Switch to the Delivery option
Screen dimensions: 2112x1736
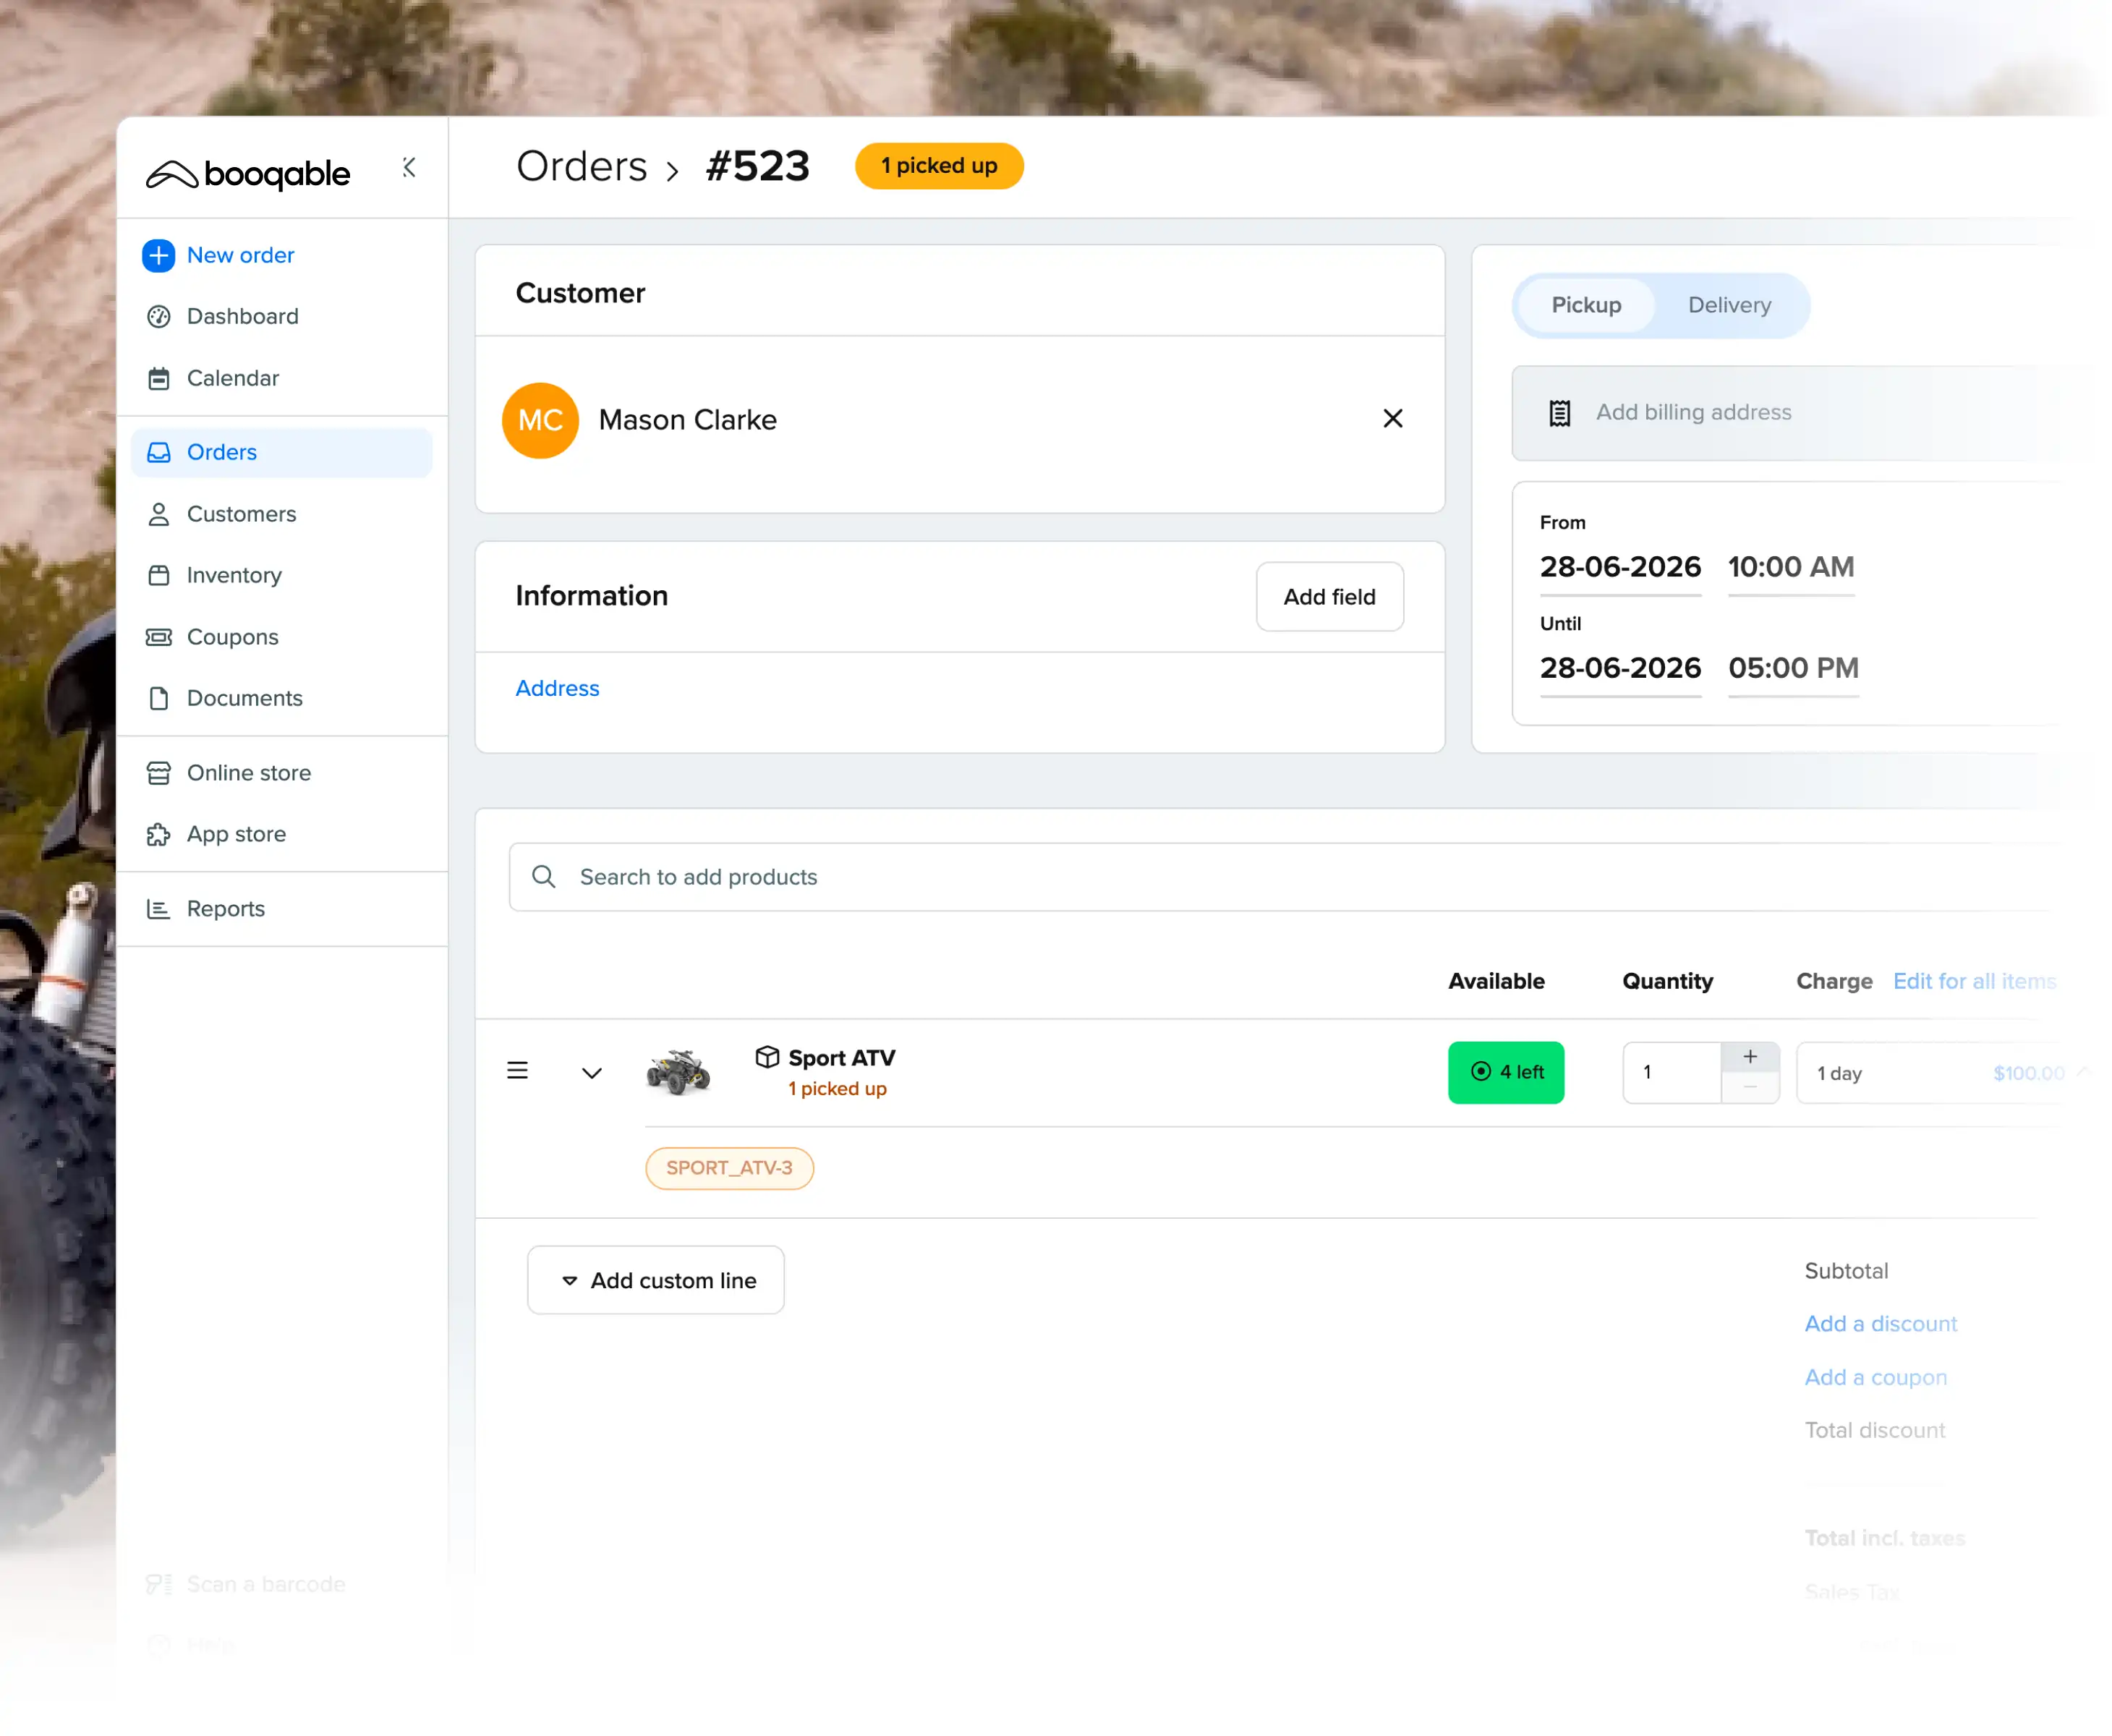click(1729, 305)
